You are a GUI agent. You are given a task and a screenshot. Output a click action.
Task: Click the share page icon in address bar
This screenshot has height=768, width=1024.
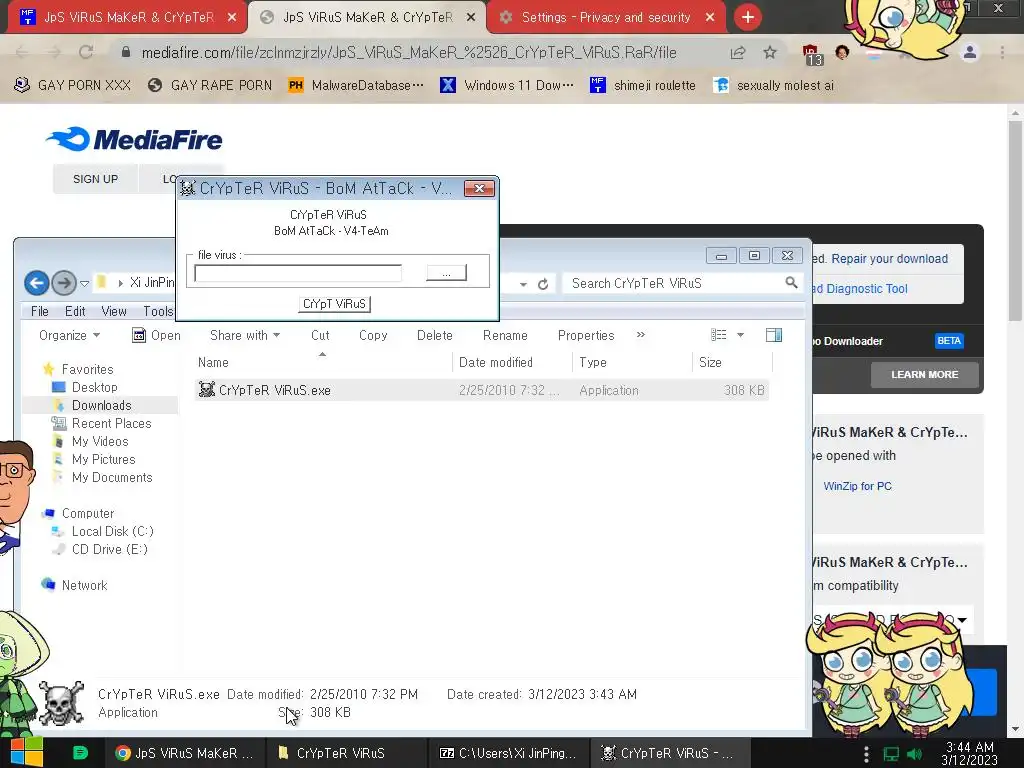[x=738, y=52]
